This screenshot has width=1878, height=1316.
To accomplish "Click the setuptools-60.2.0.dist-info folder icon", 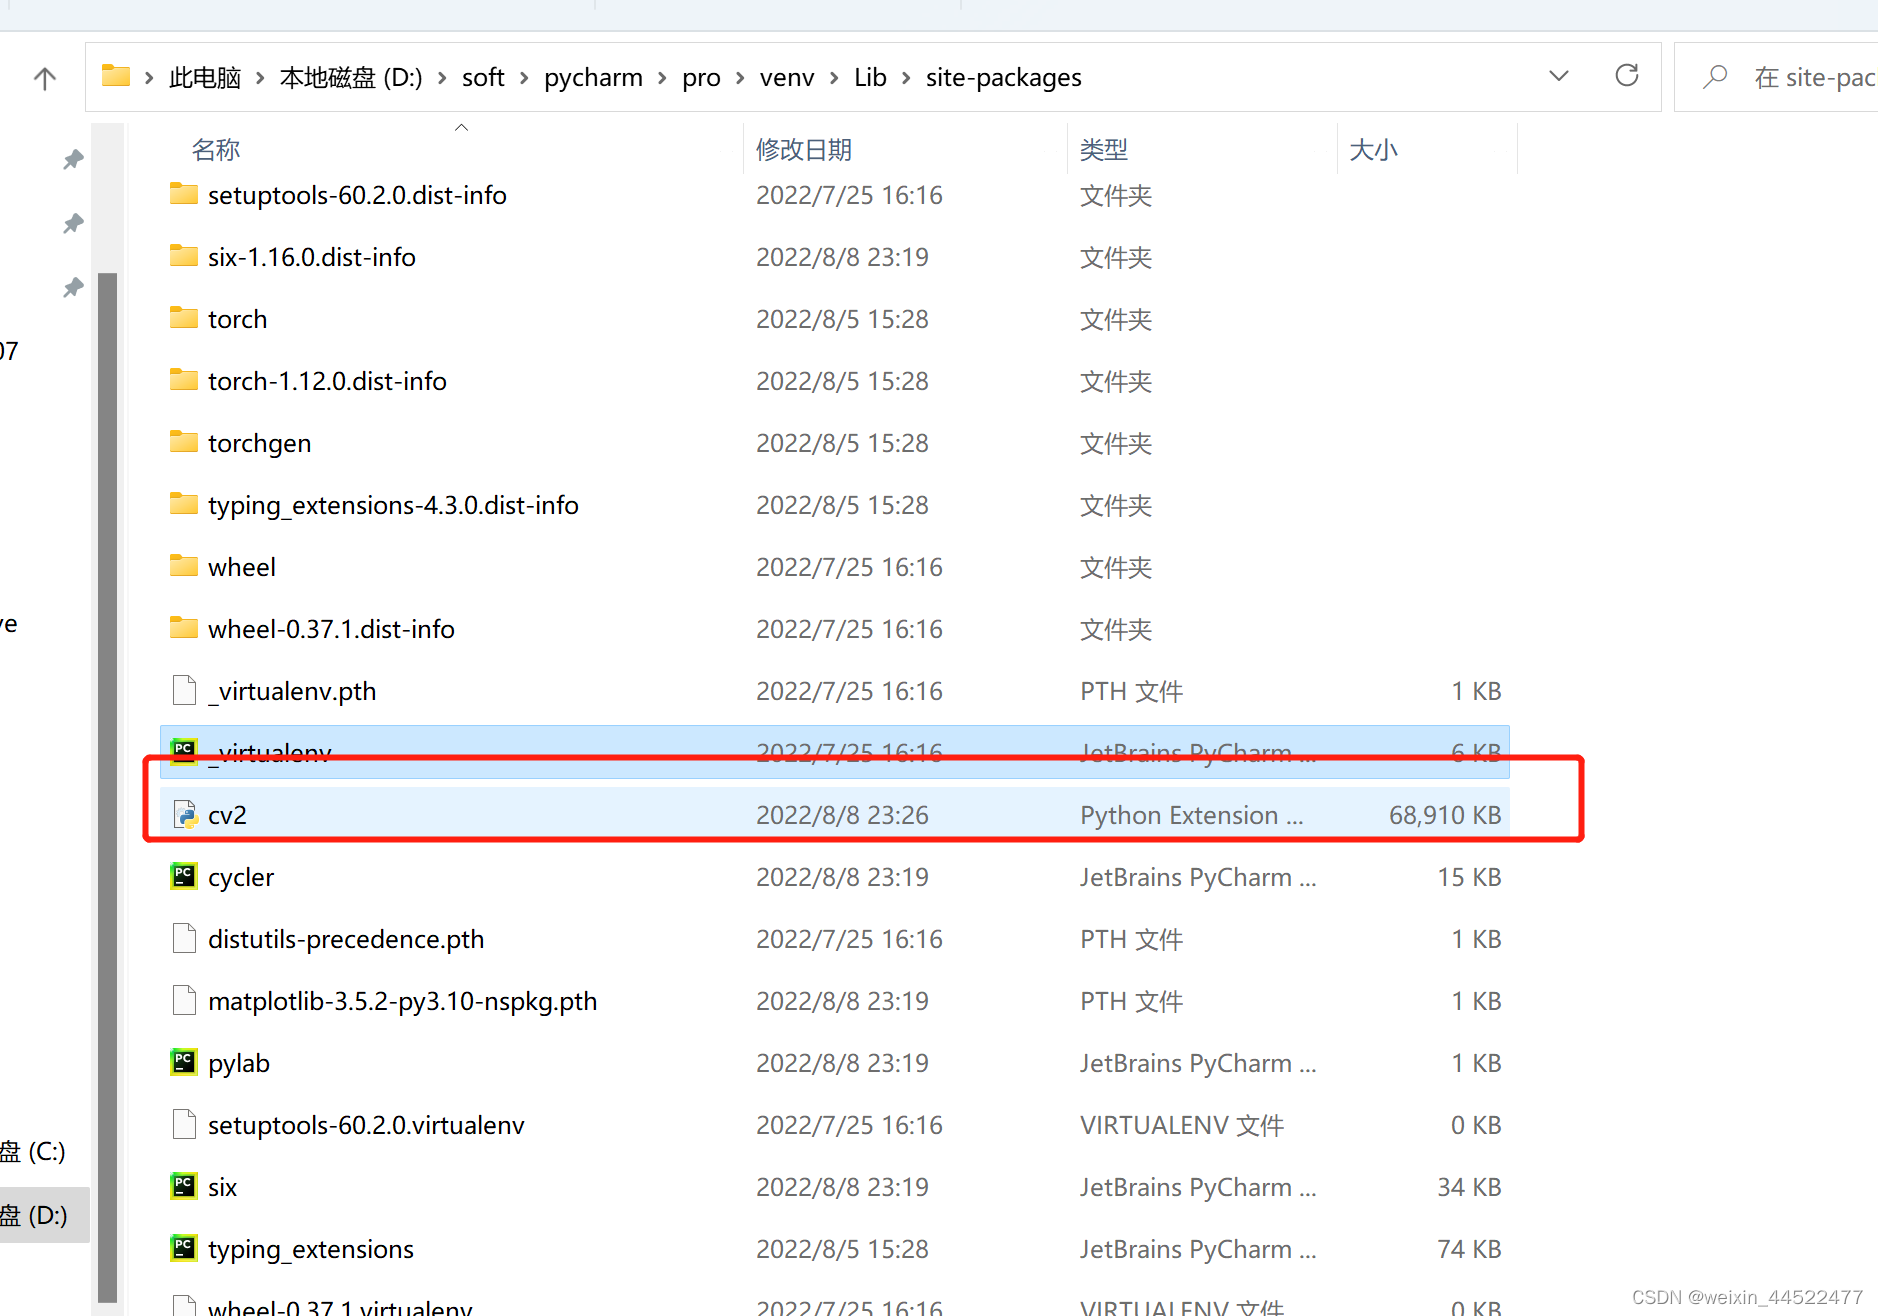I will 184,194.
